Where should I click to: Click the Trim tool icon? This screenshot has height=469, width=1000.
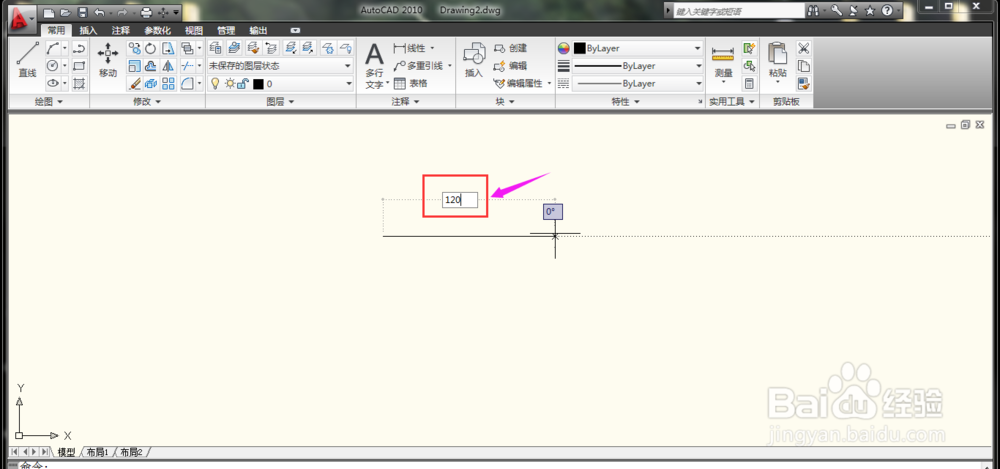[188, 66]
